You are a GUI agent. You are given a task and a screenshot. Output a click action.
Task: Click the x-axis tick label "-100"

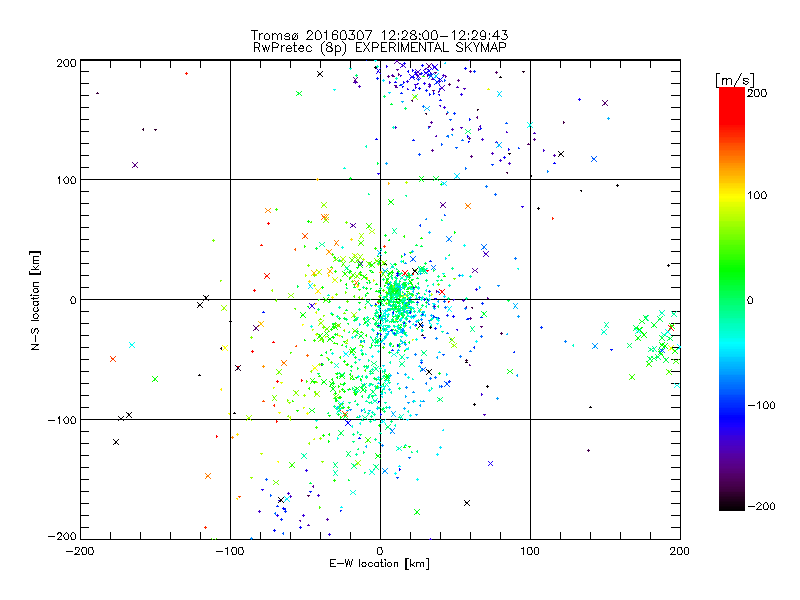pos(230,551)
